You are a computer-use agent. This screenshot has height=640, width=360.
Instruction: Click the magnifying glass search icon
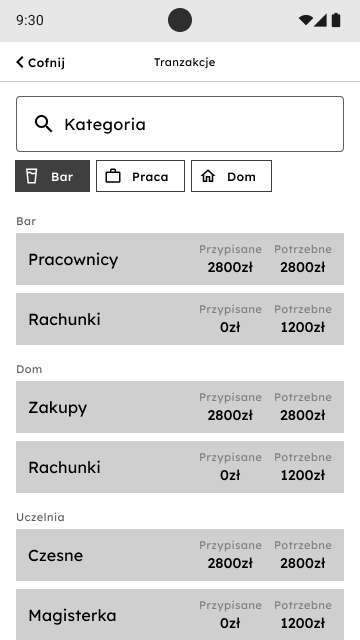point(43,124)
